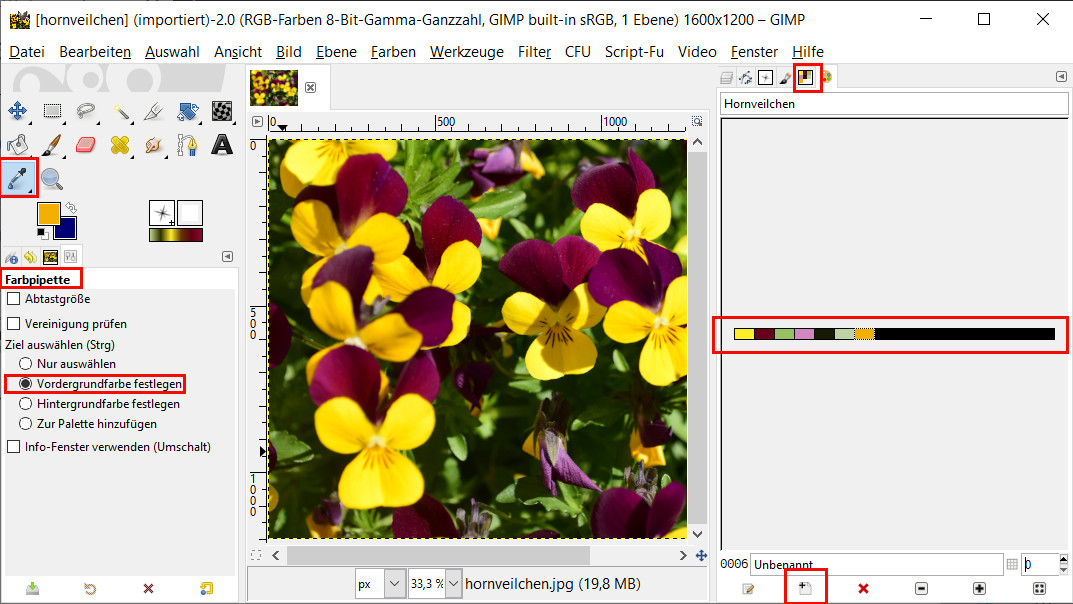Screen dimensions: 1073x604
Task: Select Zur Palette hinzufügen radio option
Action: pyautogui.click(x=25, y=423)
